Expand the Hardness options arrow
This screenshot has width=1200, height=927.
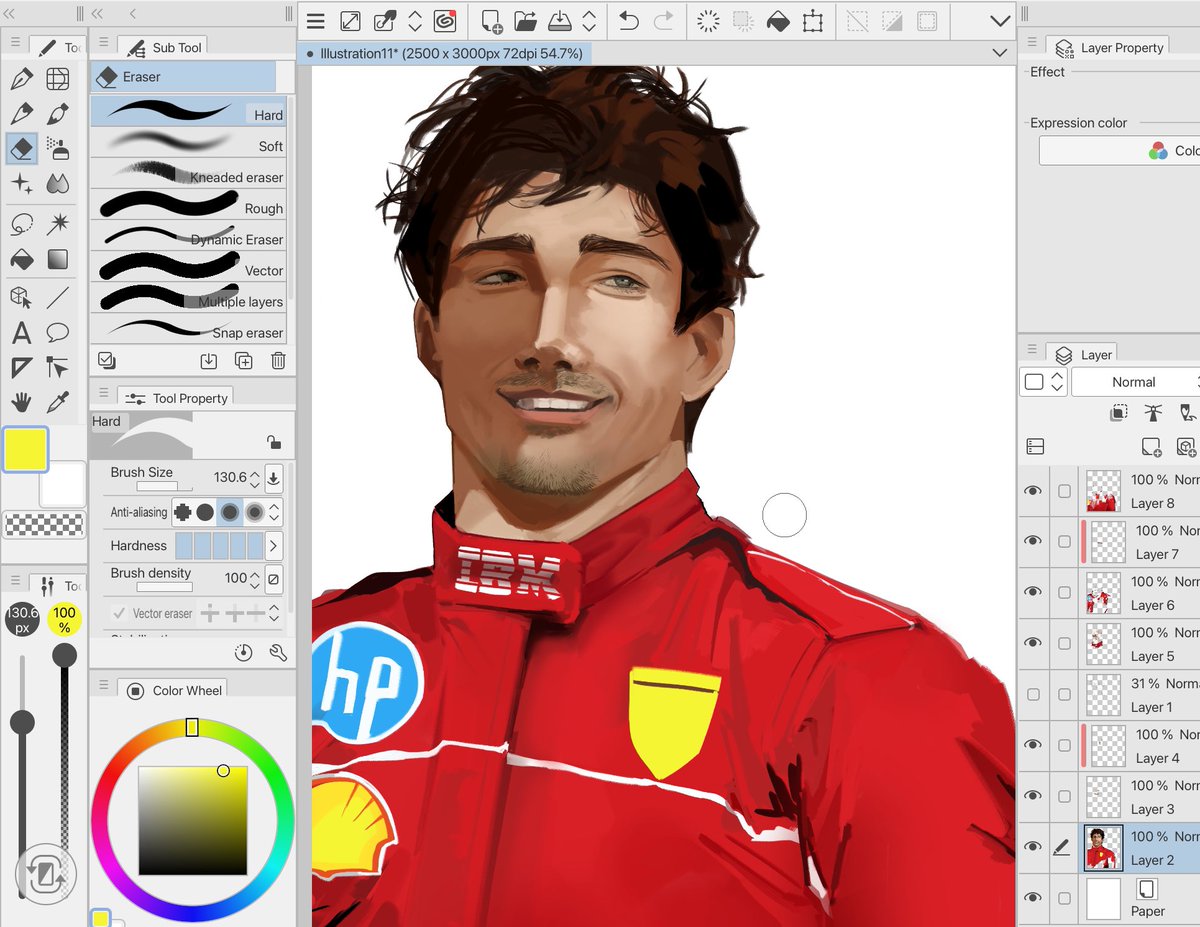click(273, 546)
